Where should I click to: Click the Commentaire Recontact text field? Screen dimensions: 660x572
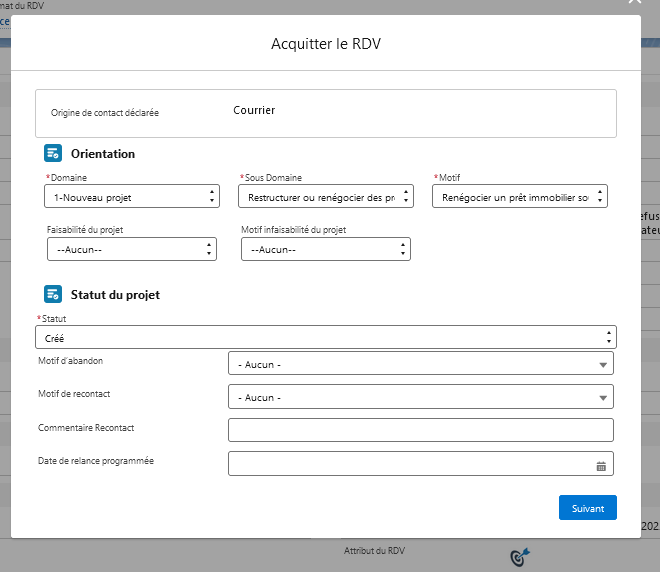[x=420, y=430]
